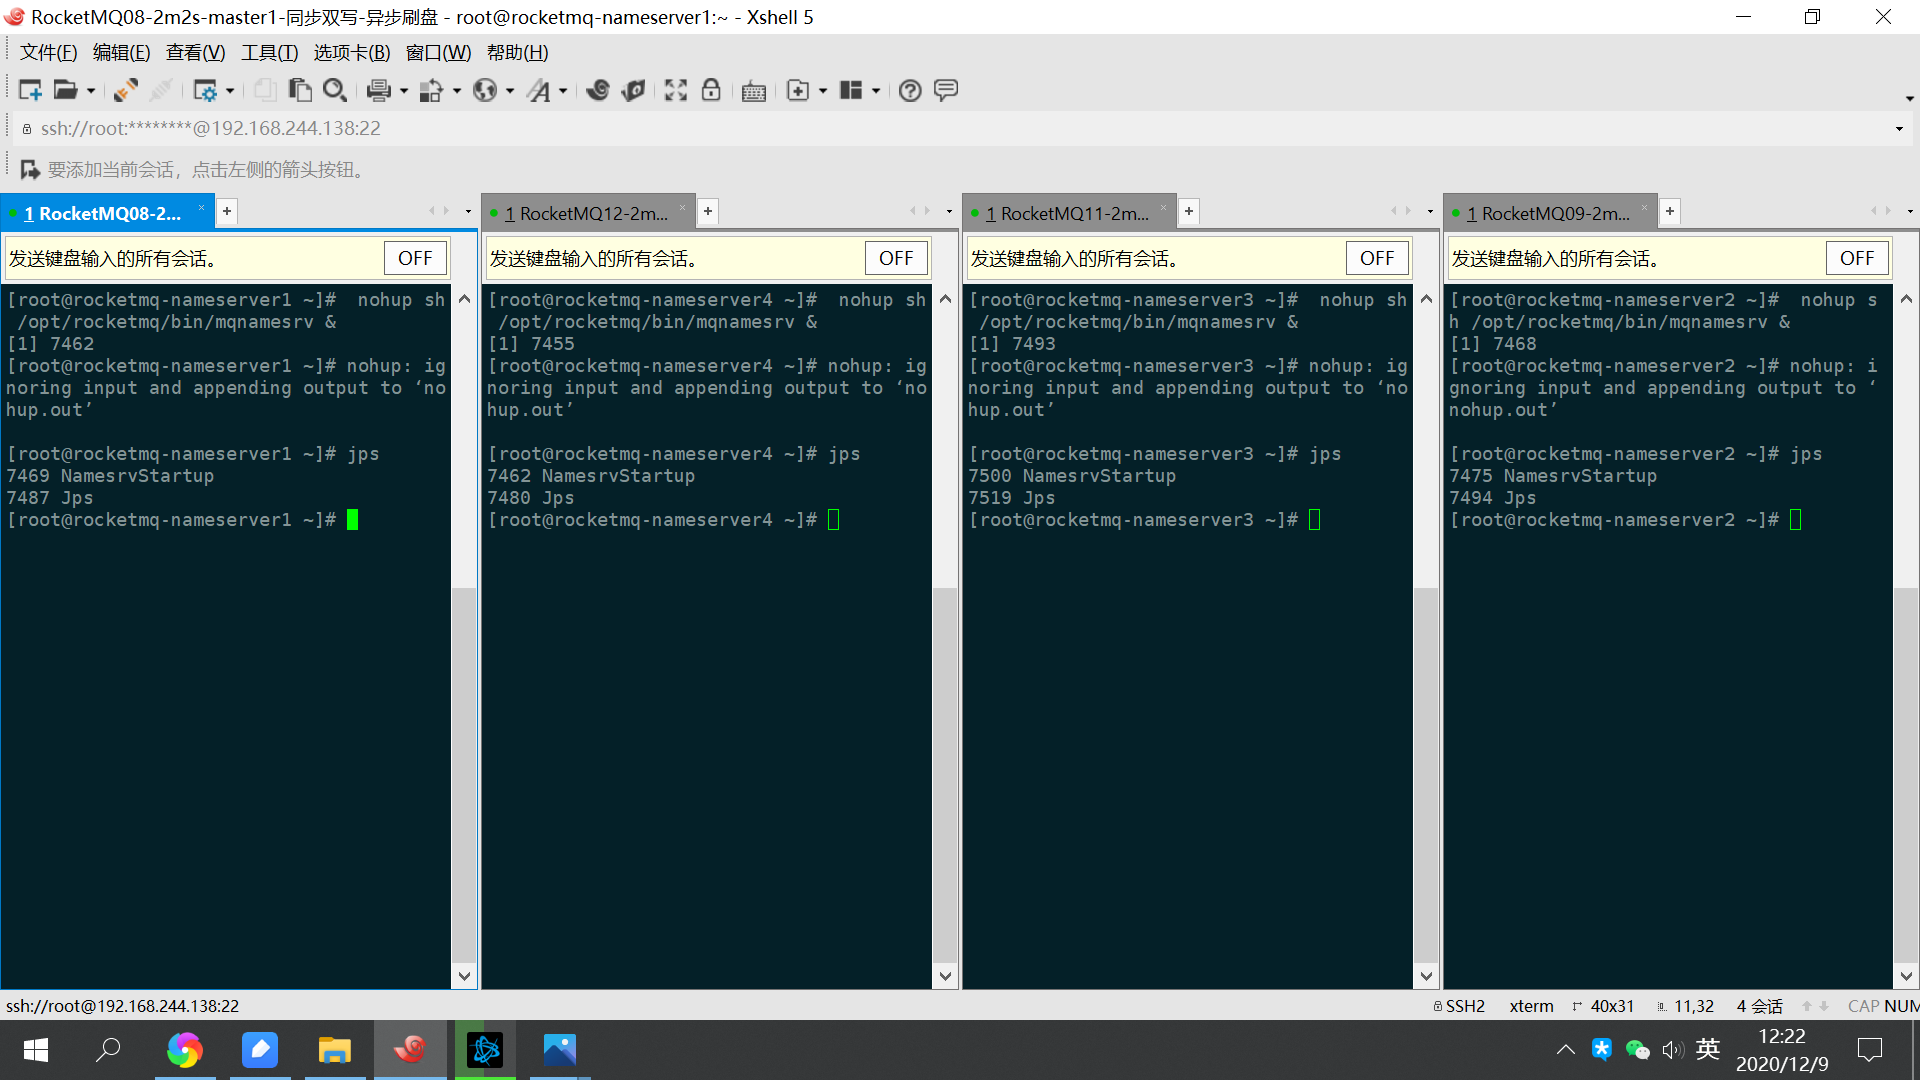Toggle OFF button in nameserver3 pane

[x=1377, y=258]
